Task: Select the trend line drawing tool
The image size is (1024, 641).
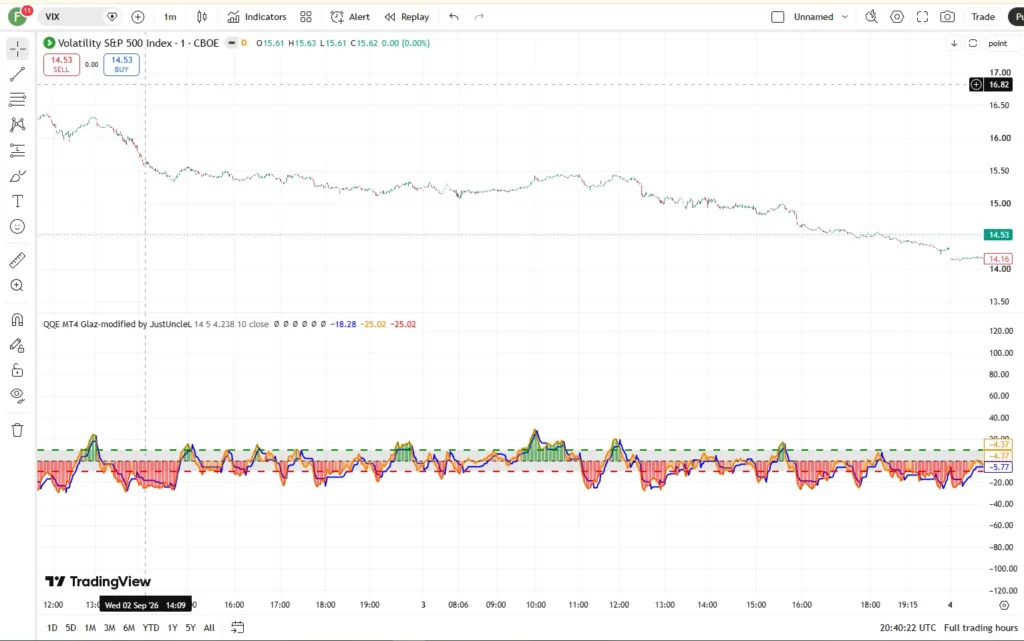Action: (18, 74)
